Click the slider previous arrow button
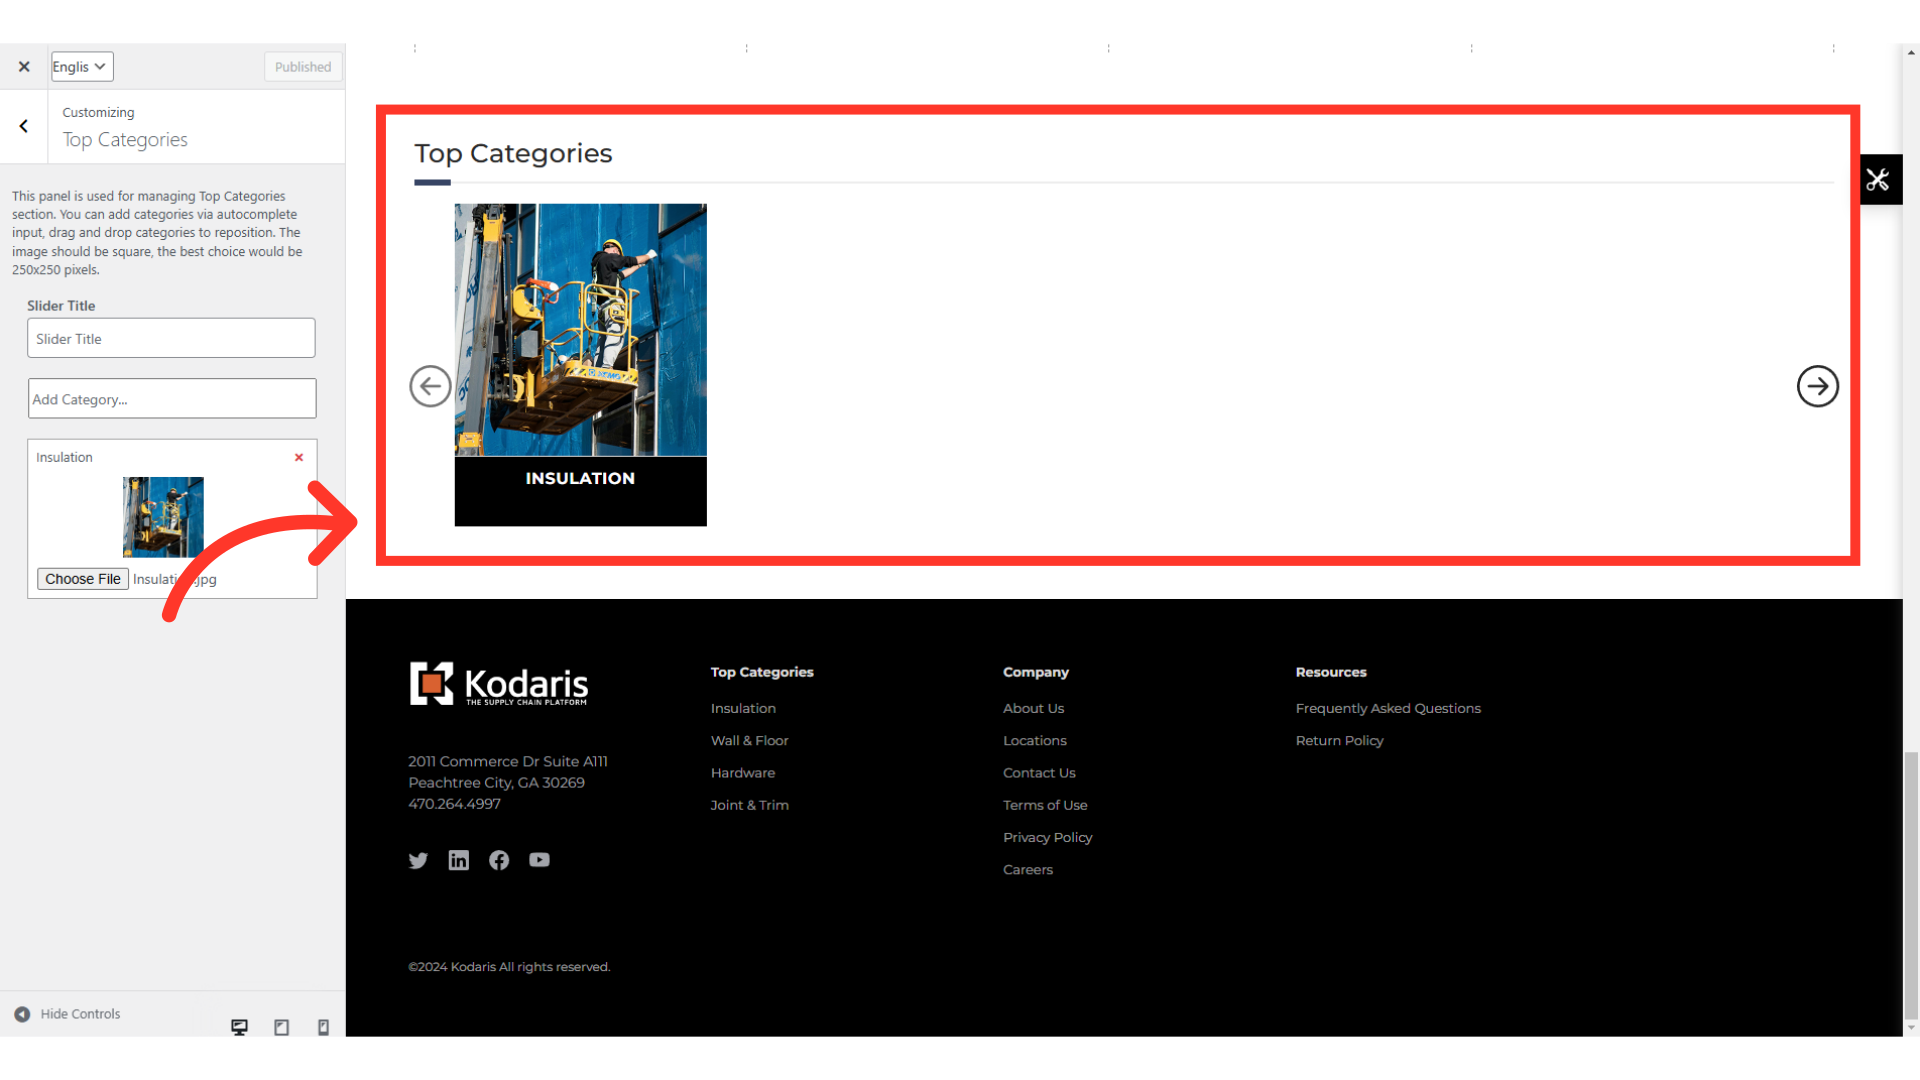 pyautogui.click(x=430, y=386)
